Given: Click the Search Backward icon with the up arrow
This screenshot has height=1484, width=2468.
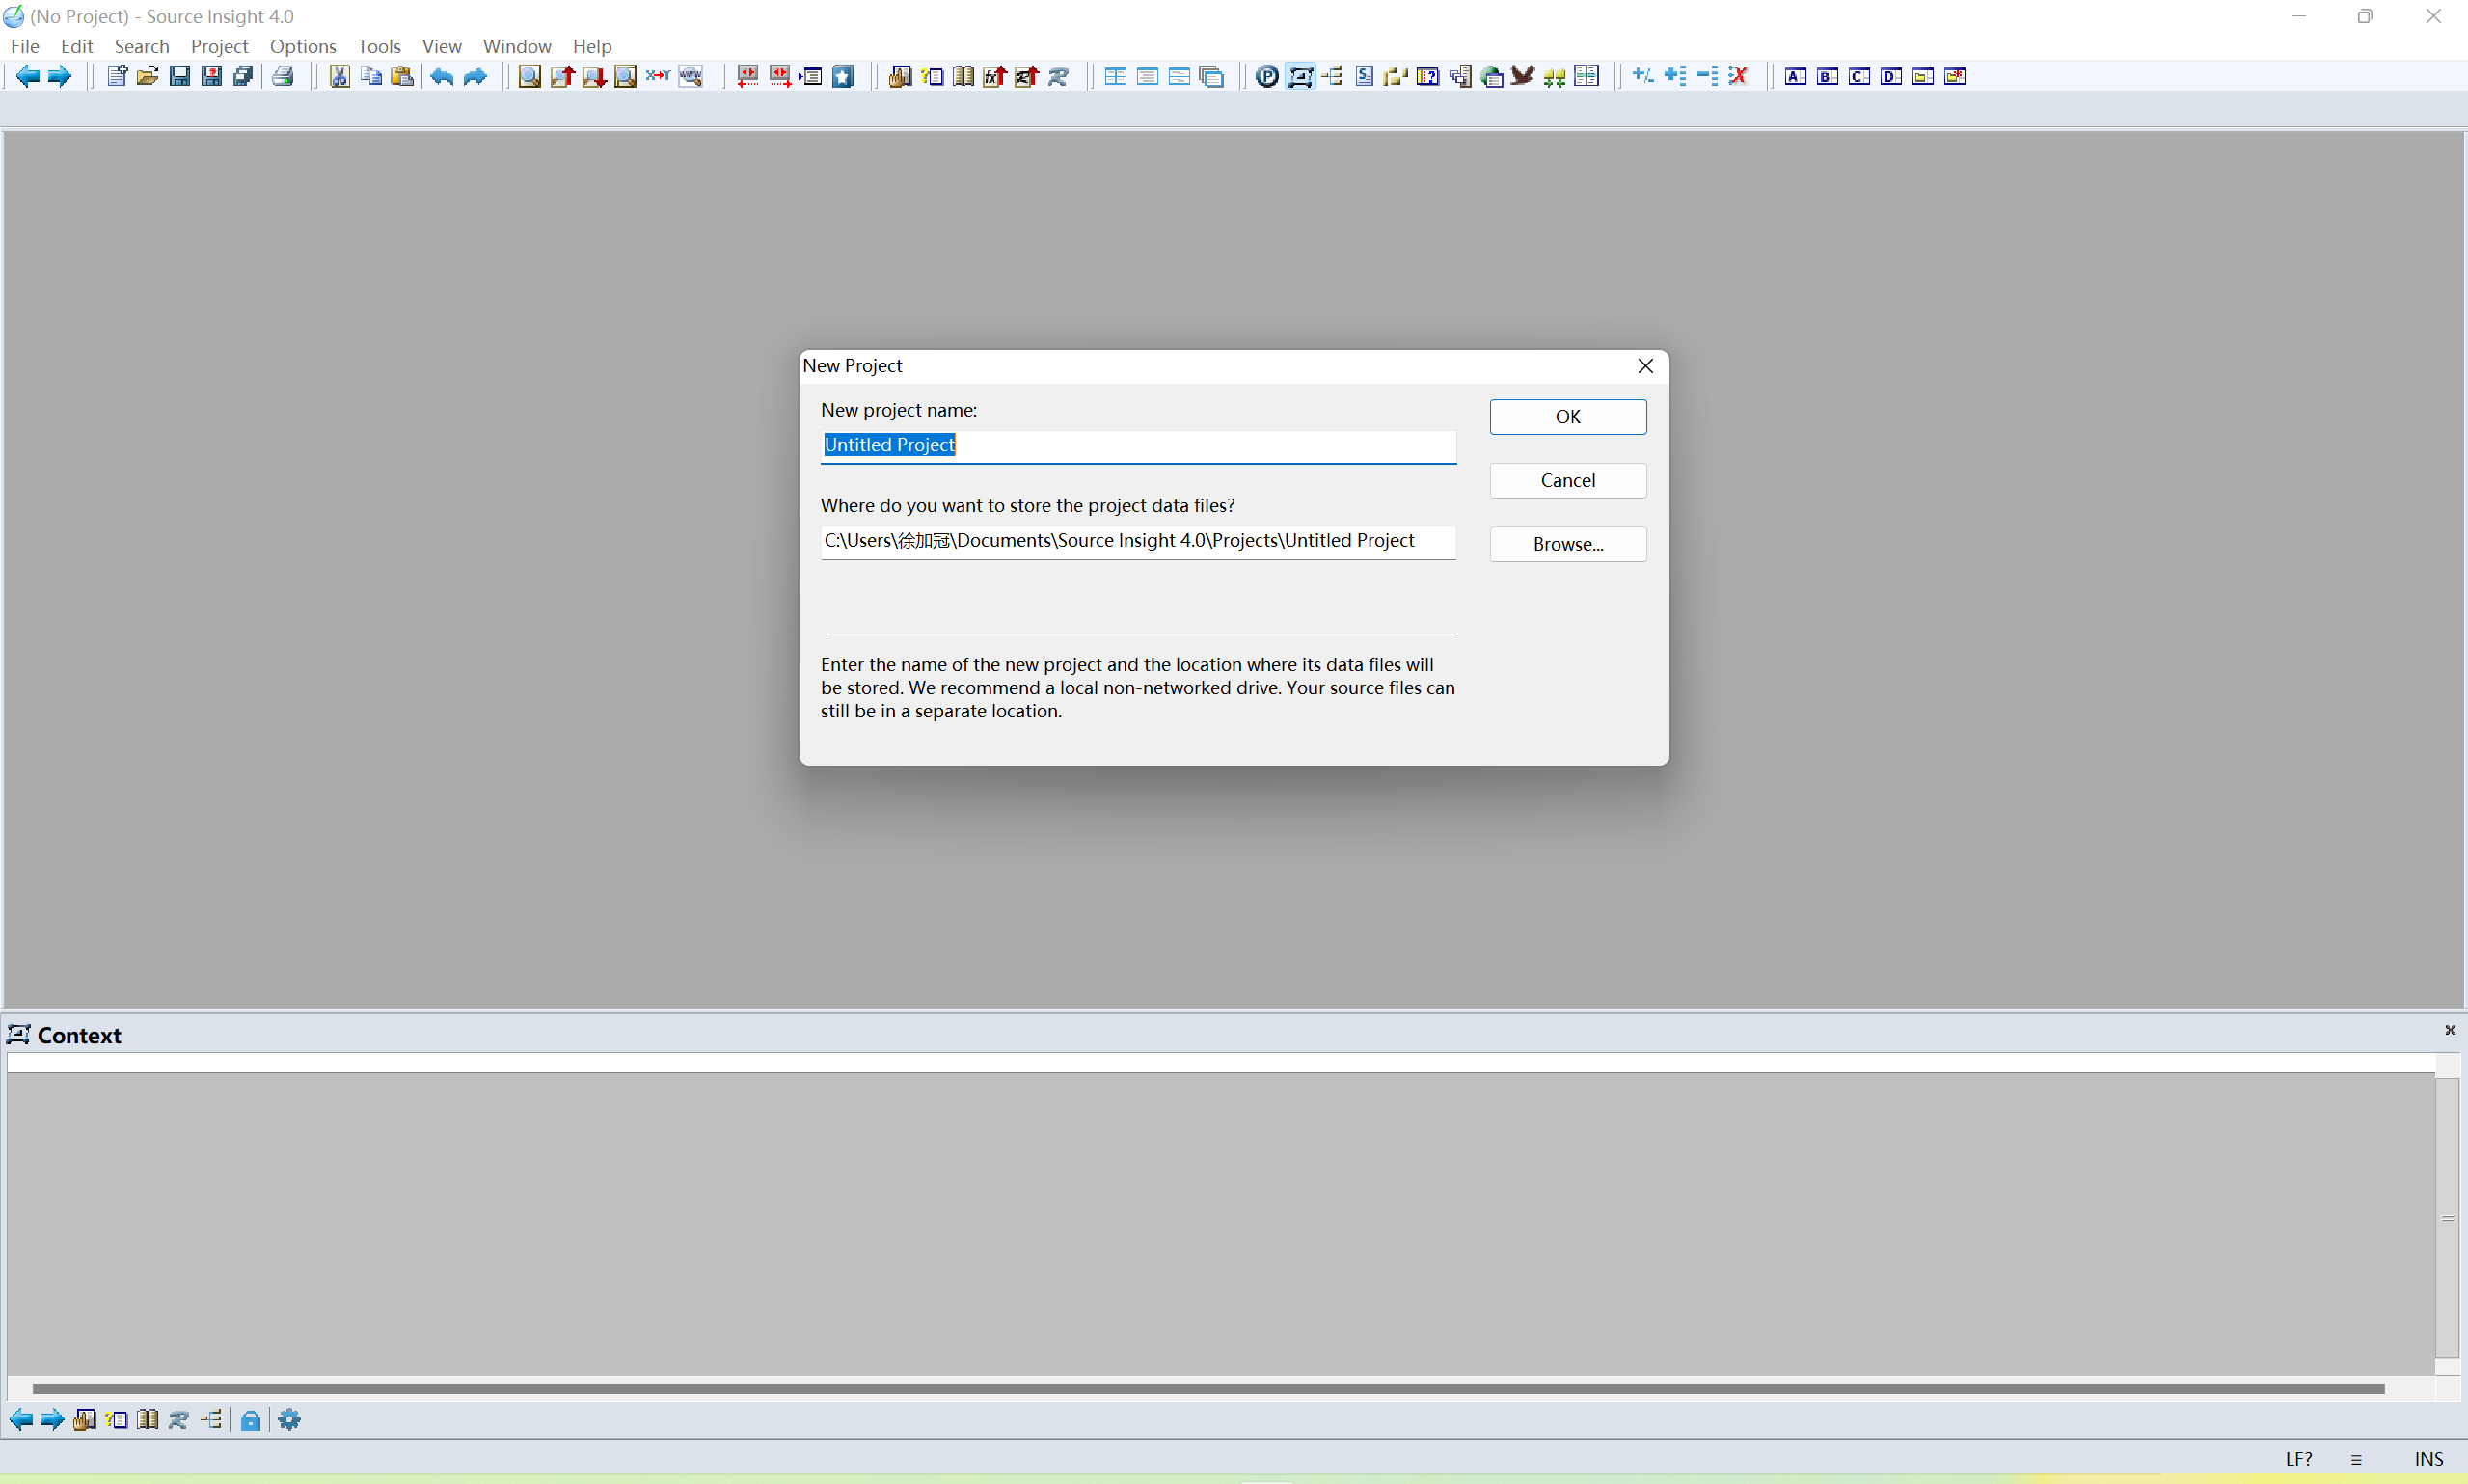Looking at the screenshot, I should [562, 76].
